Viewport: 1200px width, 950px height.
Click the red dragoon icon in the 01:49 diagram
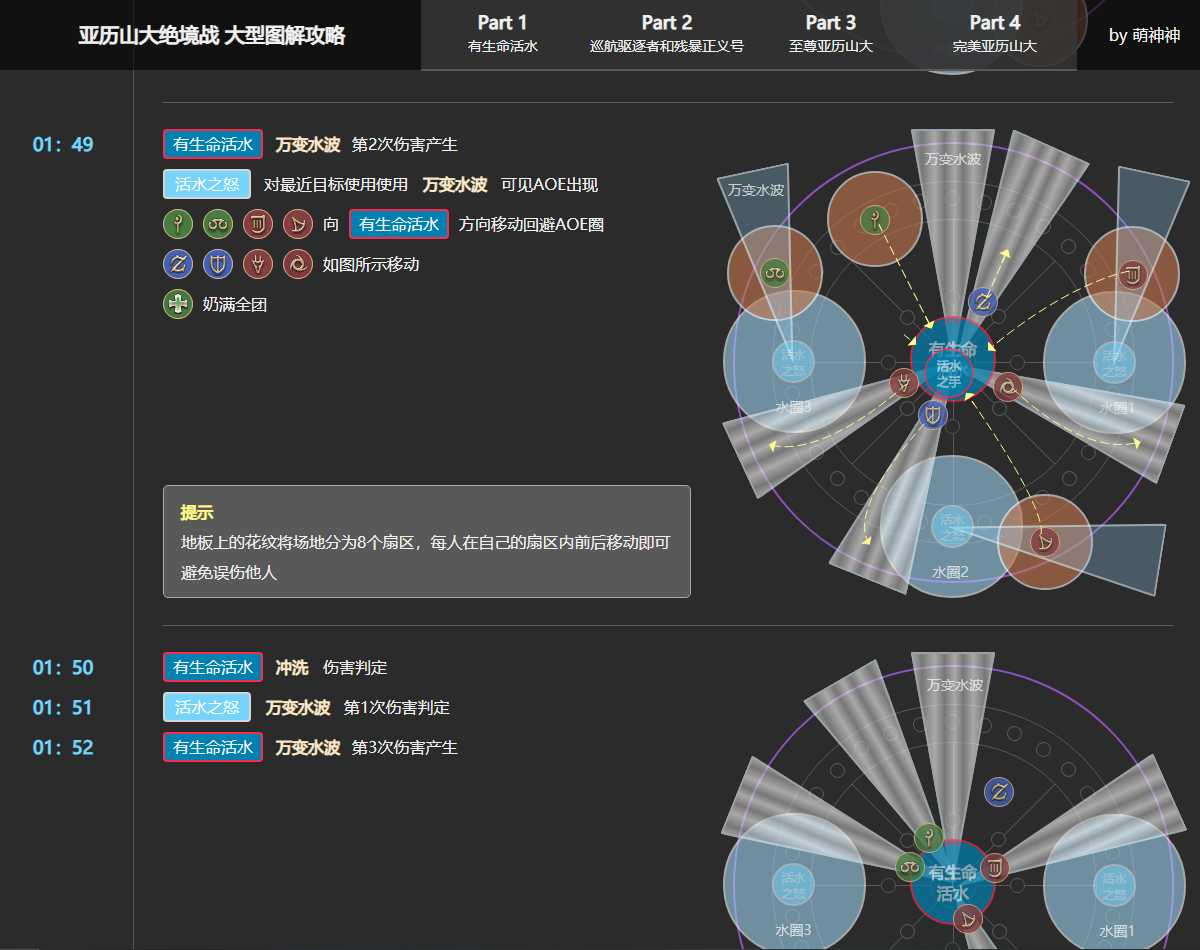coord(904,383)
